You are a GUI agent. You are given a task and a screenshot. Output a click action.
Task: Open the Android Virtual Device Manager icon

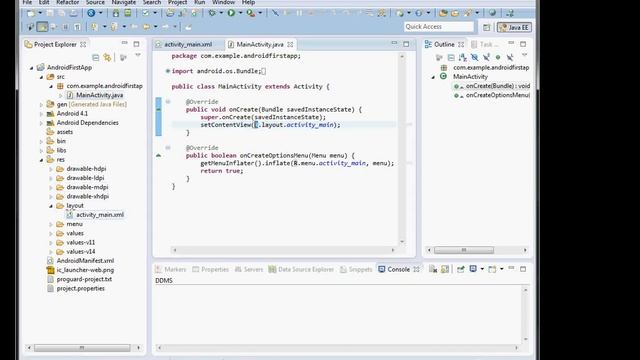click(x=128, y=13)
